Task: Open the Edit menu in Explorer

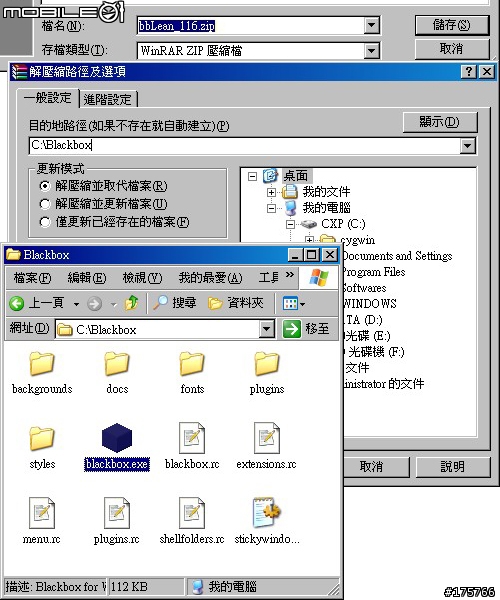Action: (x=87, y=277)
